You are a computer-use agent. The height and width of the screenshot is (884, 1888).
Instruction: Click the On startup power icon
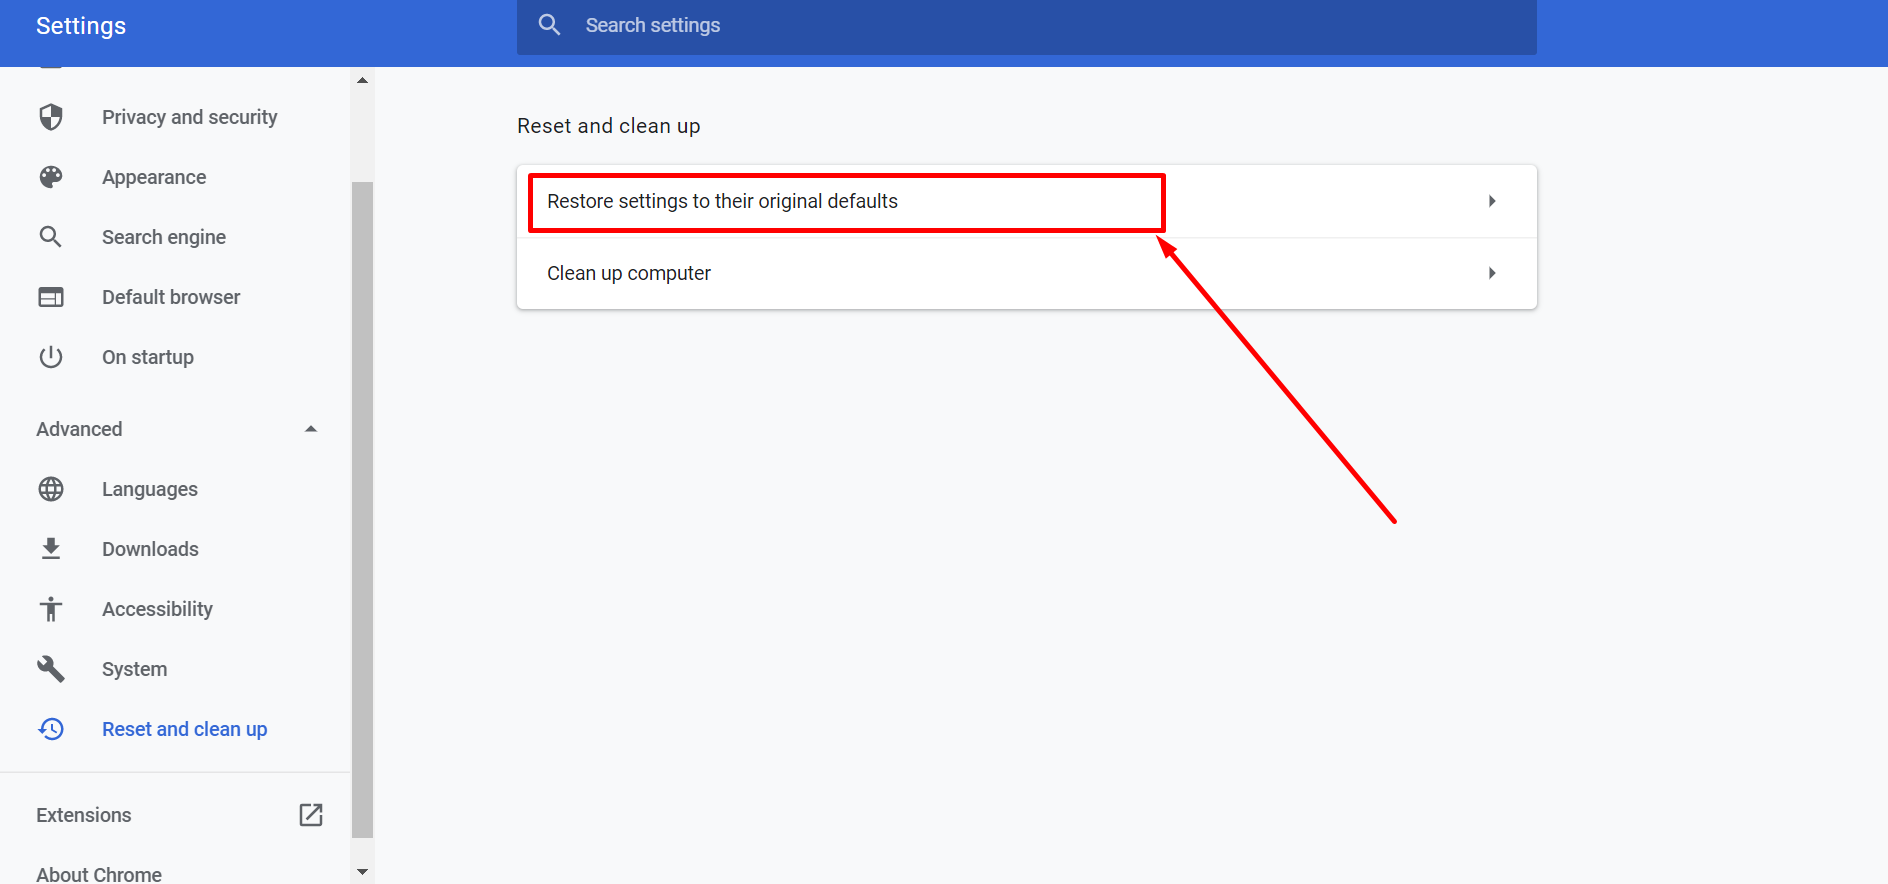pyautogui.click(x=51, y=357)
